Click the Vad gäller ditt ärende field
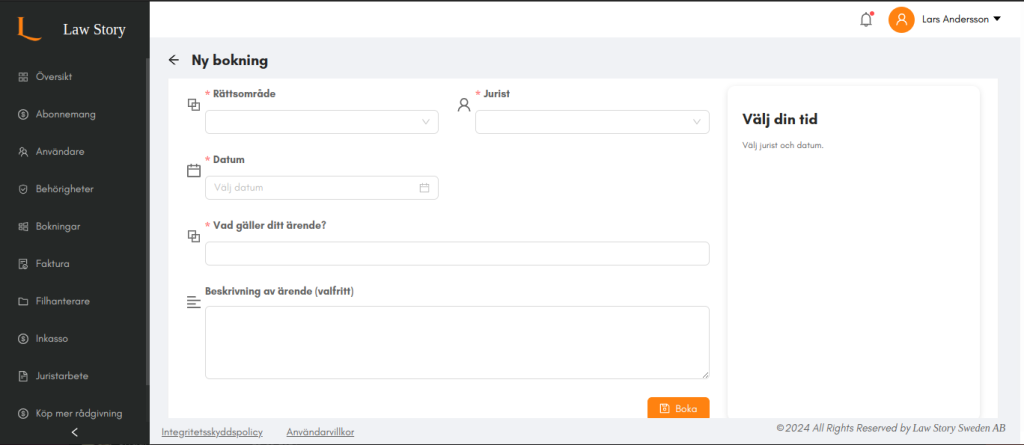The width and height of the screenshot is (1024, 445). tap(457, 254)
